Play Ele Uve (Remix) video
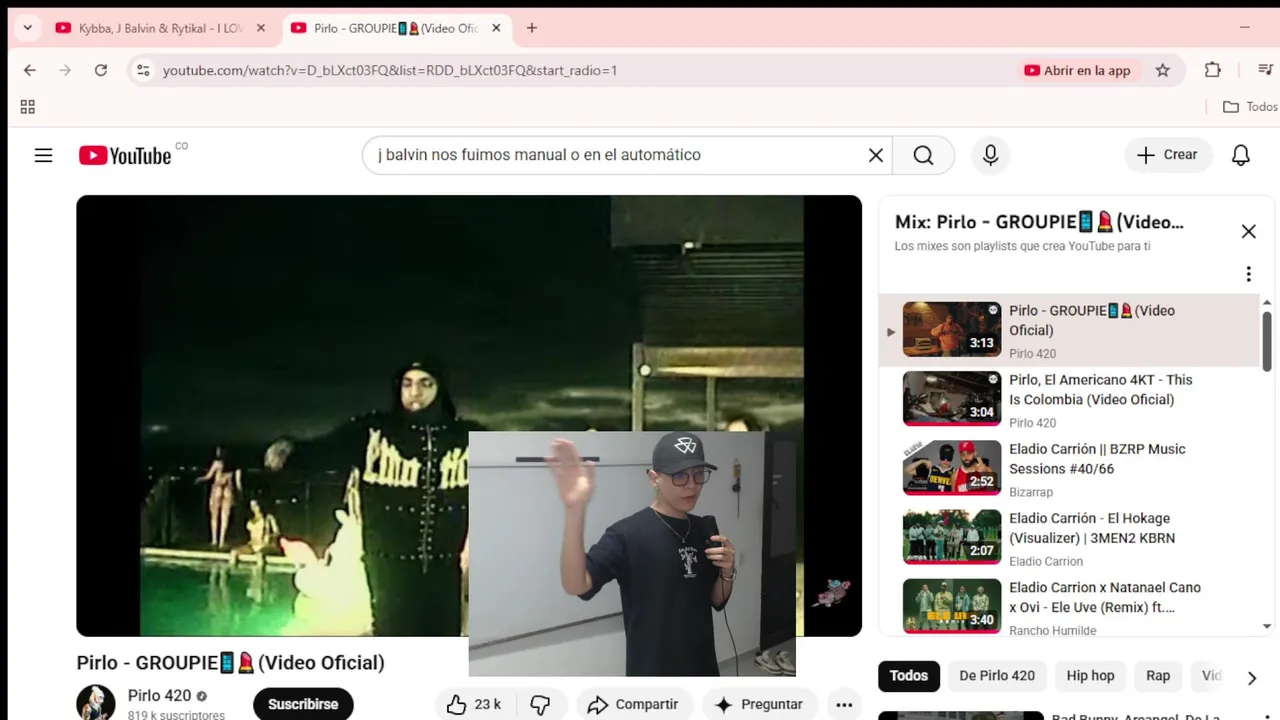The width and height of the screenshot is (1280, 720). point(1068,606)
